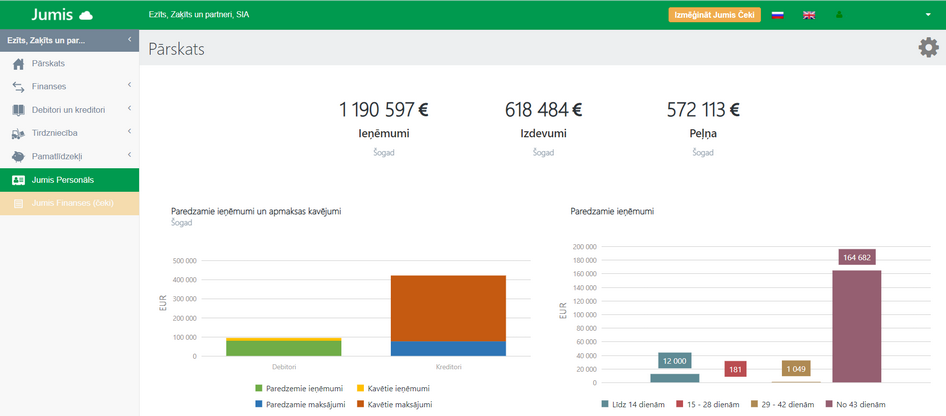Screen dimensions: 946x416
Task: Toggle Kavētie maksājumi legend swatch
Action: (x=361, y=404)
